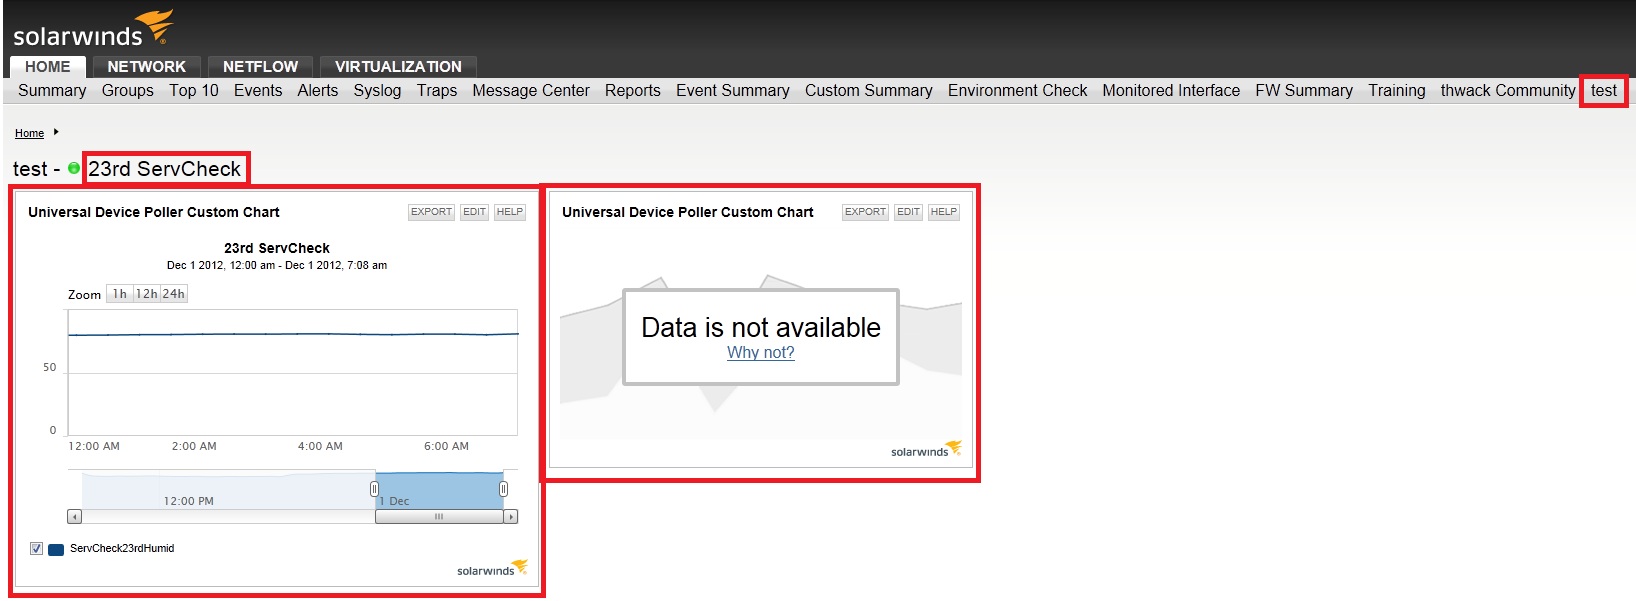1636x601 pixels.
Task: Open the thwack Community link
Action: point(1508,90)
